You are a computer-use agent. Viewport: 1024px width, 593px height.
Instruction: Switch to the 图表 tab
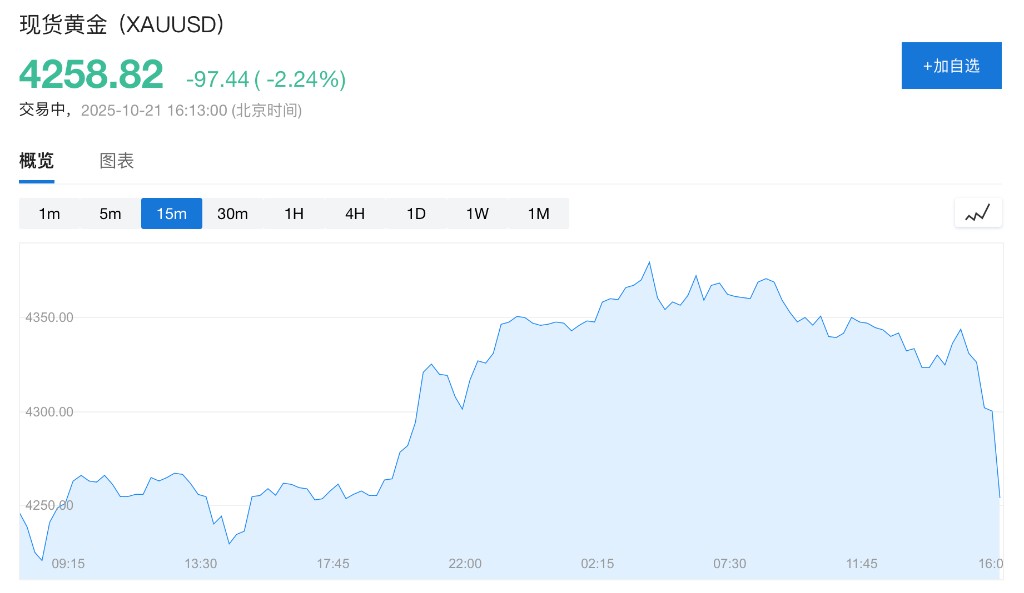click(117, 161)
